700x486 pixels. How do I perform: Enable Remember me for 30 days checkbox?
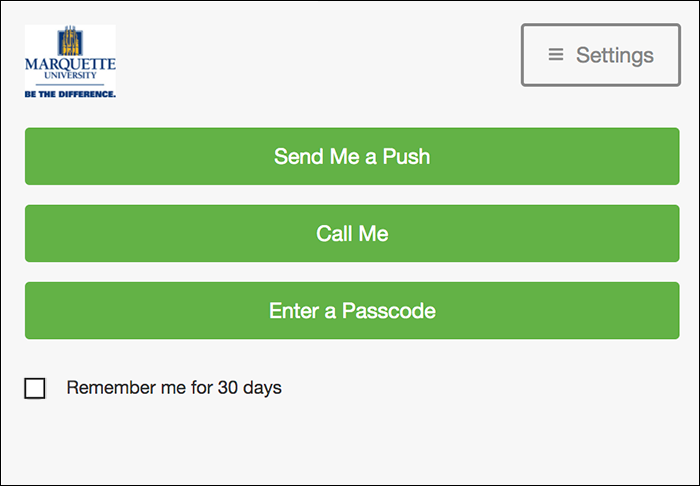pos(35,388)
